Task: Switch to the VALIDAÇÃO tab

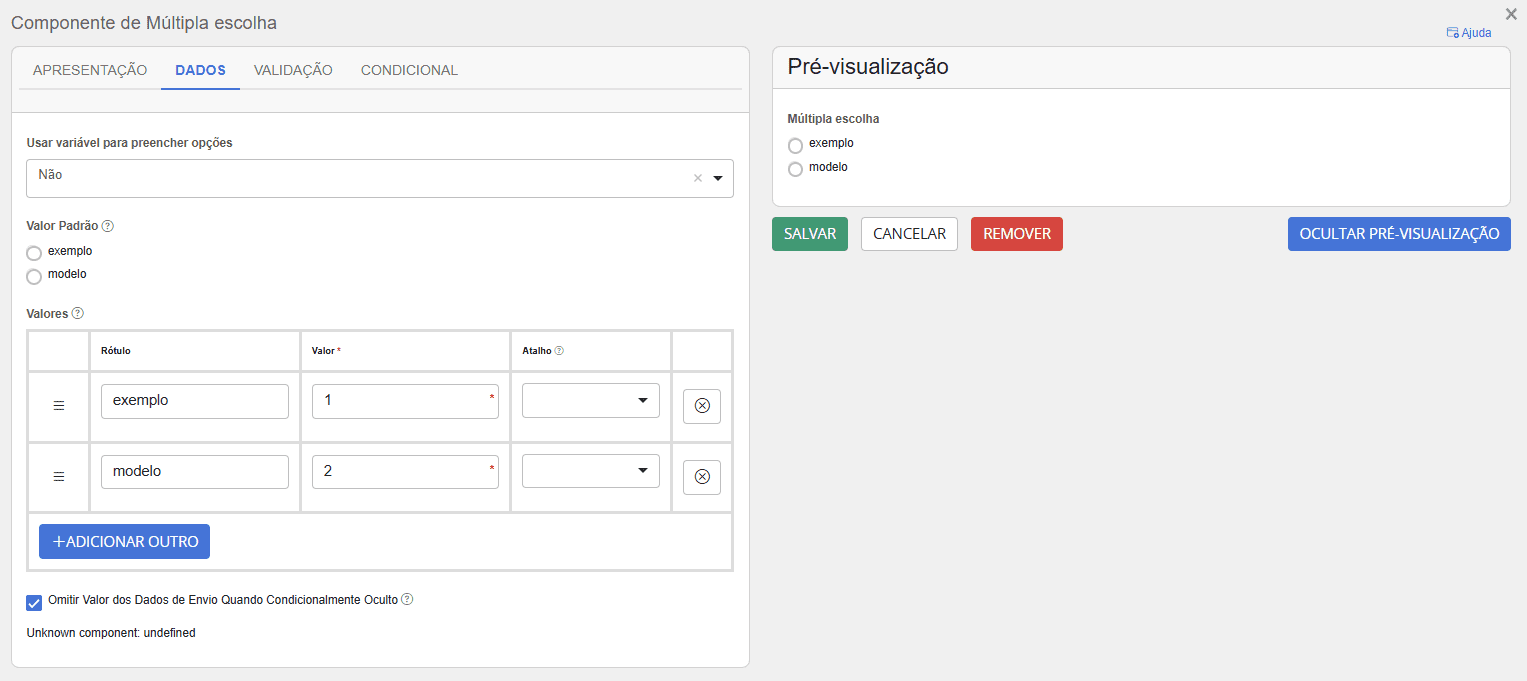Action: (293, 70)
